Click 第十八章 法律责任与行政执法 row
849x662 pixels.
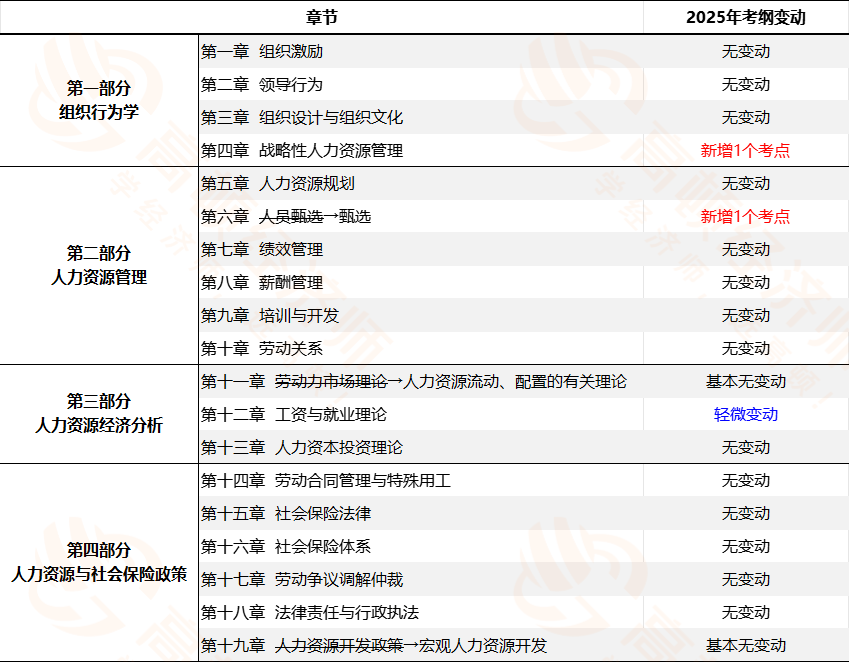(x=524, y=613)
